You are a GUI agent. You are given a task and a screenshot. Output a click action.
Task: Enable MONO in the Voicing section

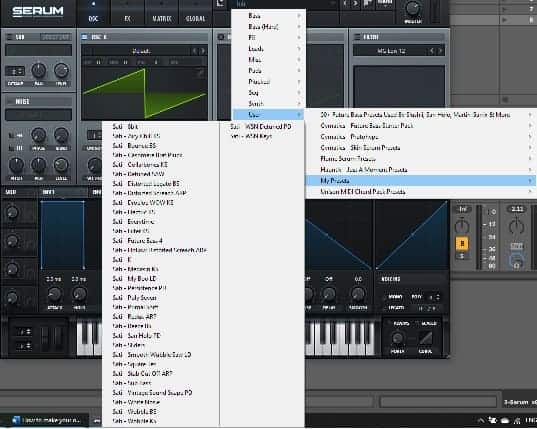click(396, 297)
